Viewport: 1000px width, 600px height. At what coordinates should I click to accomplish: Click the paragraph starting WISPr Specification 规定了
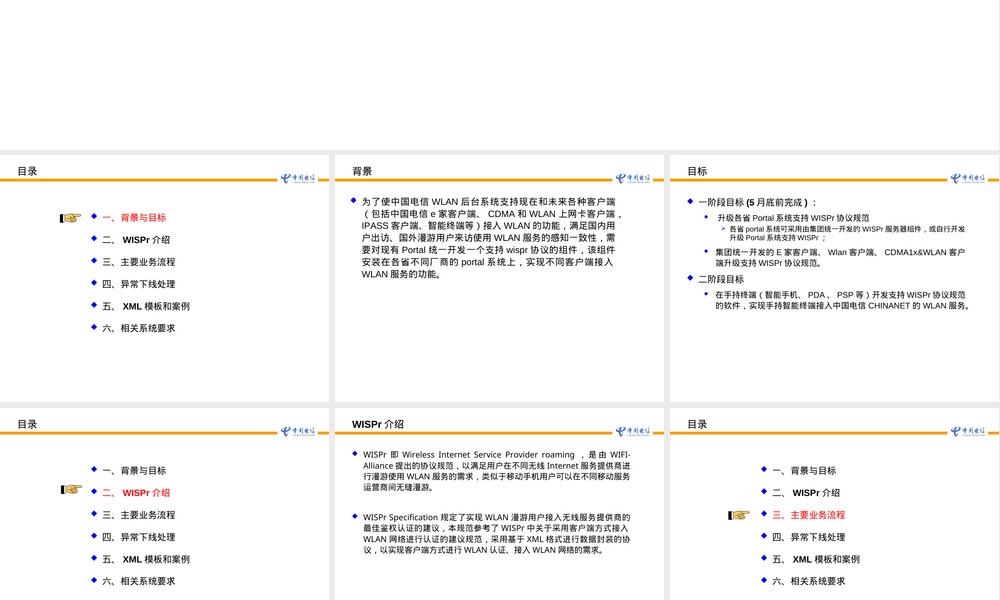(497, 534)
